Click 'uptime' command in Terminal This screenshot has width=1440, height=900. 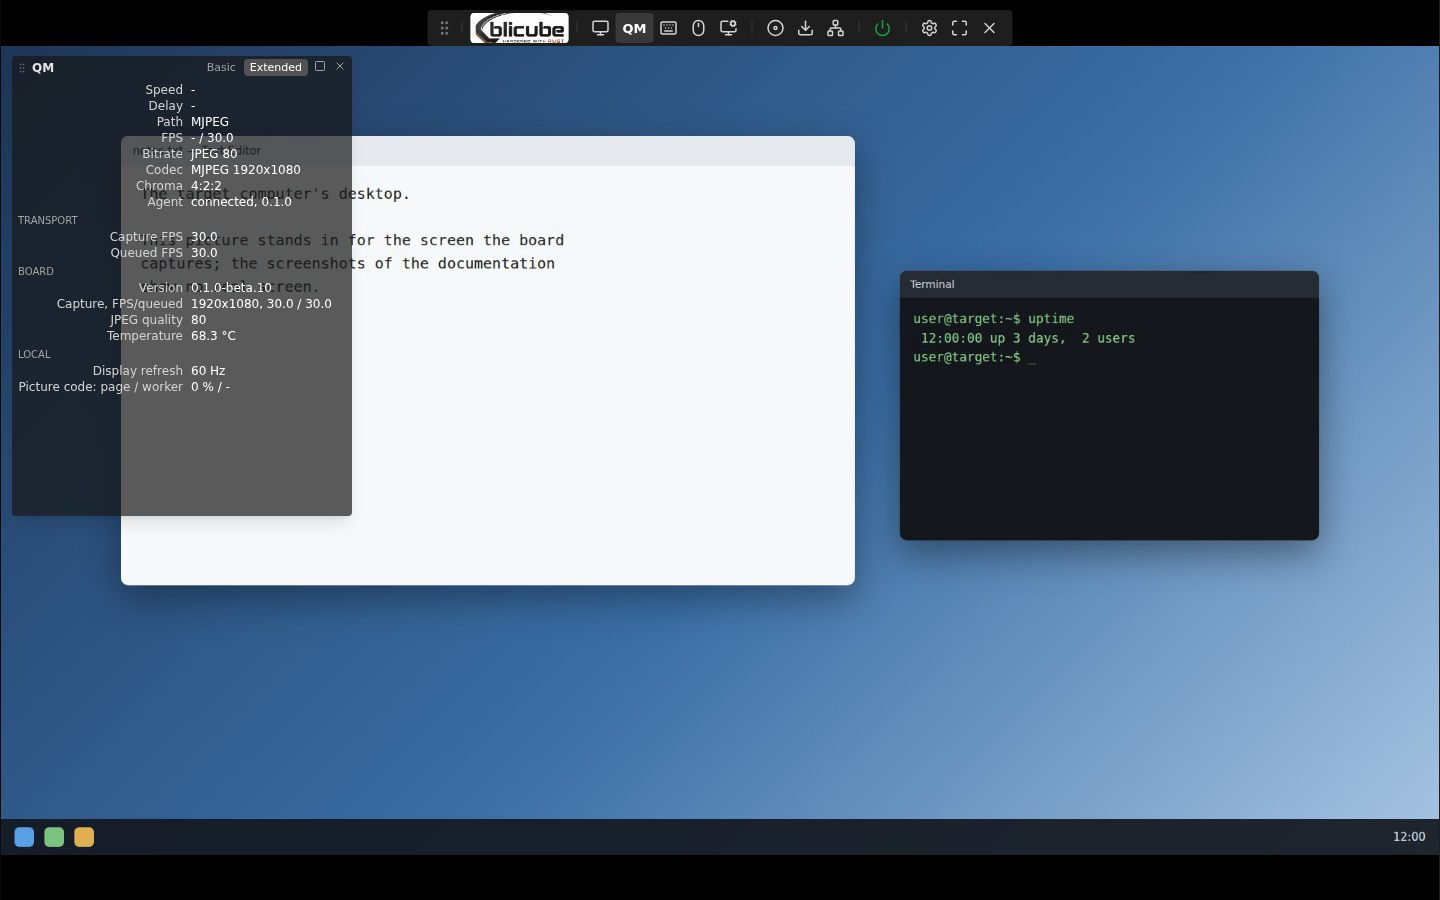[1051, 319]
